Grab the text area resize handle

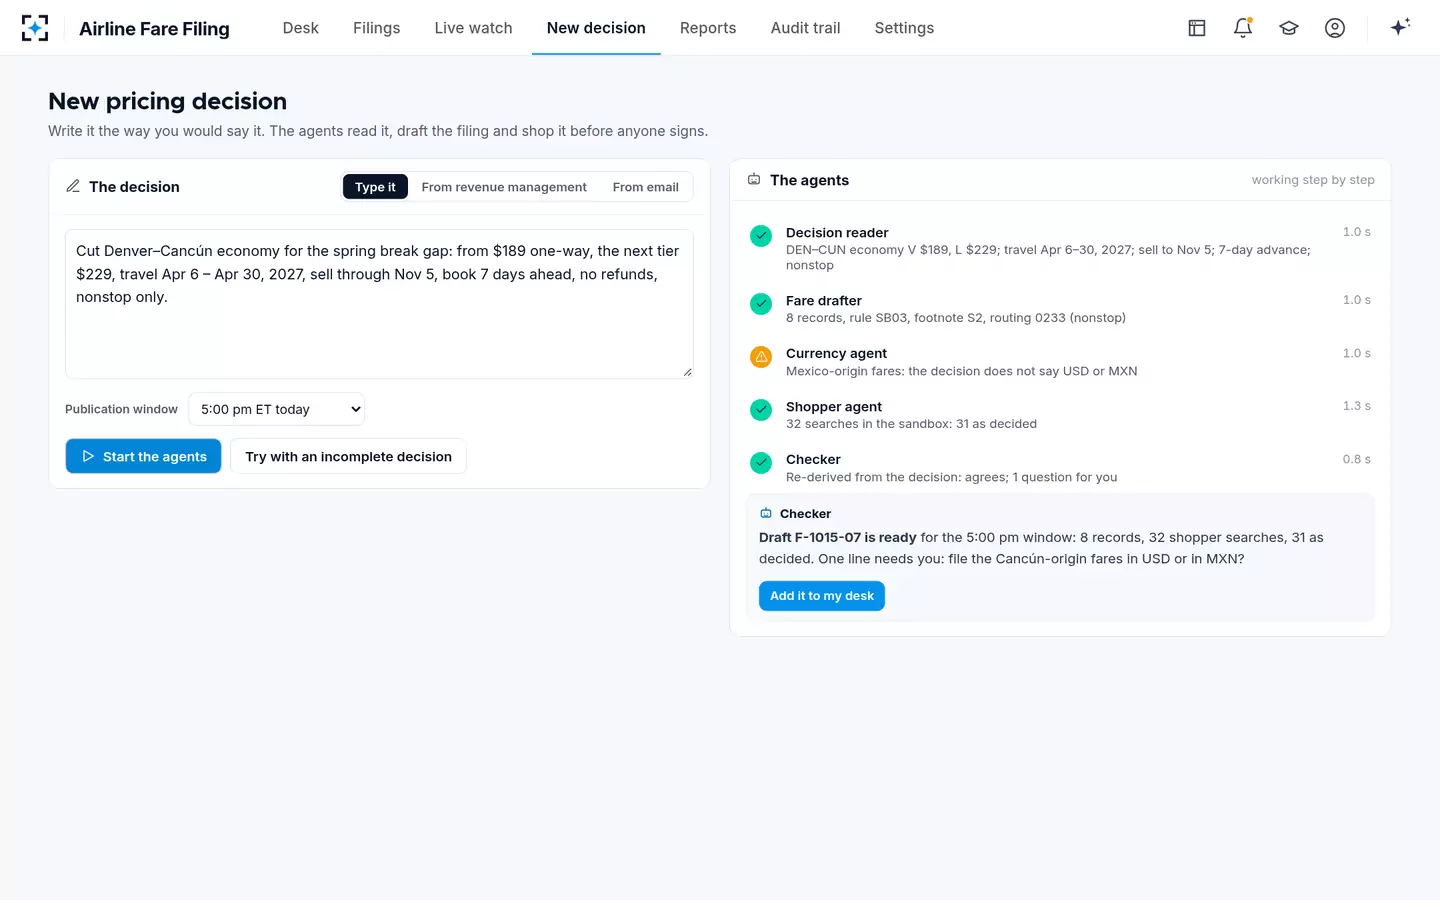pyautogui.click(x=687, y=372)
